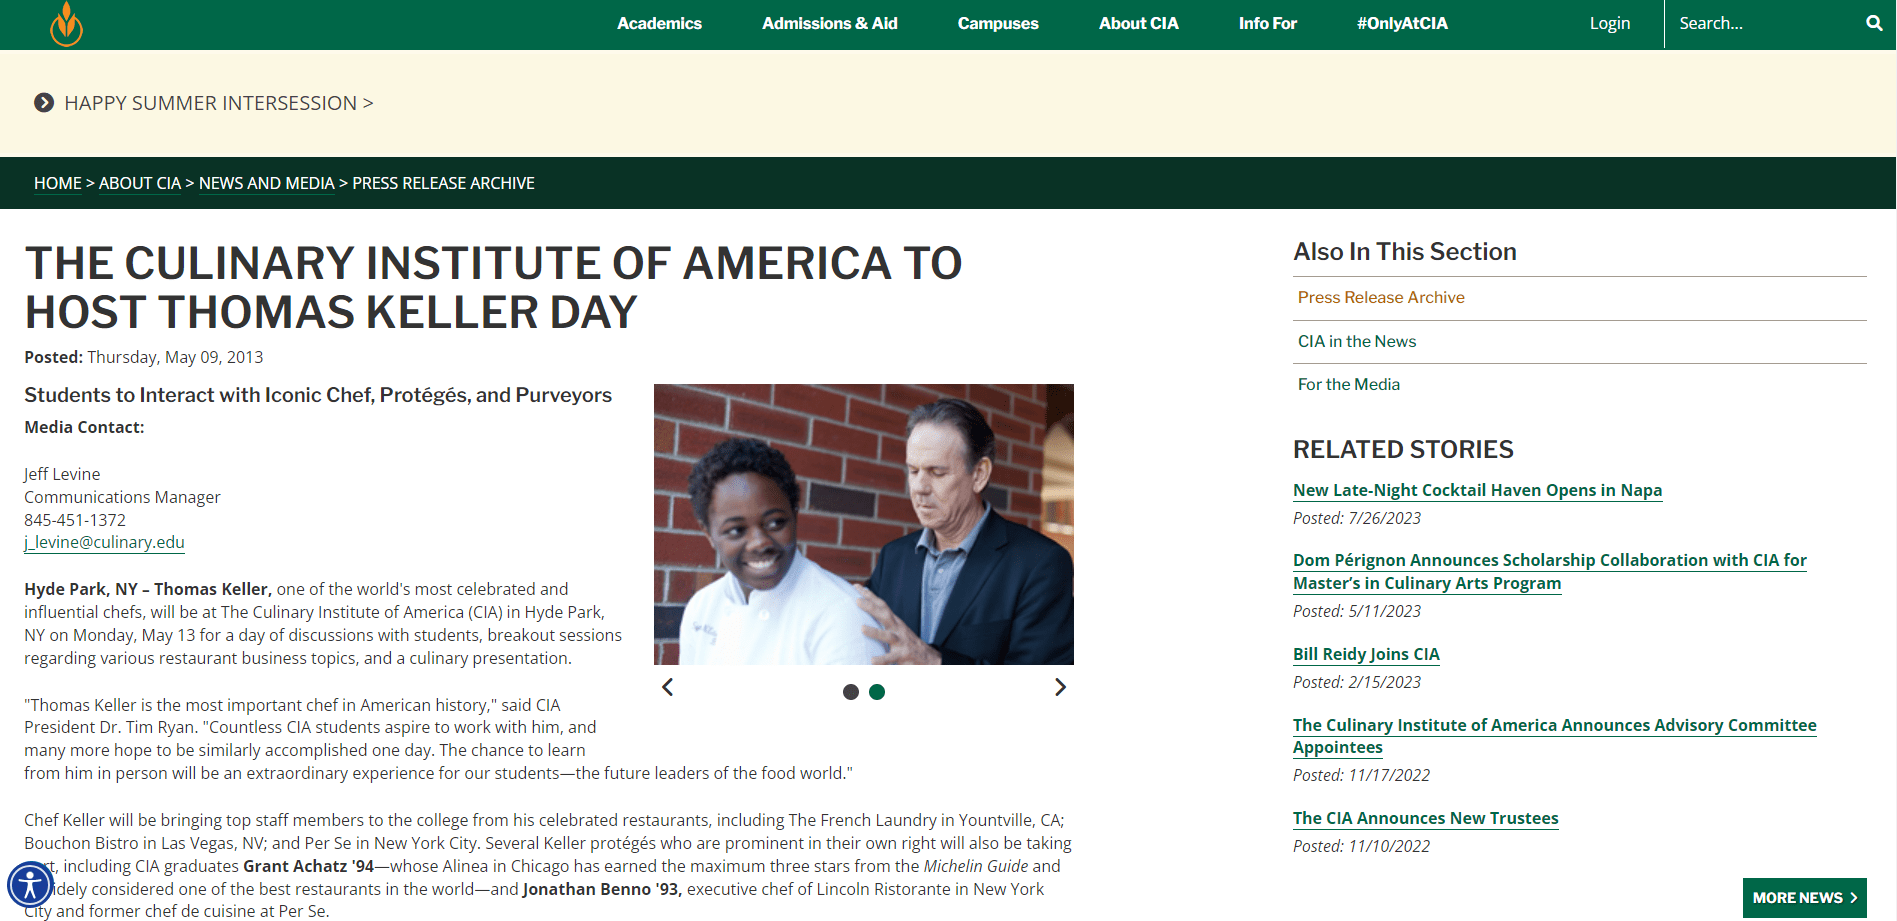Open Happy Summer Intersession announcement
1897x921 pixels.
pyautogui.click(x=219, y=103)
